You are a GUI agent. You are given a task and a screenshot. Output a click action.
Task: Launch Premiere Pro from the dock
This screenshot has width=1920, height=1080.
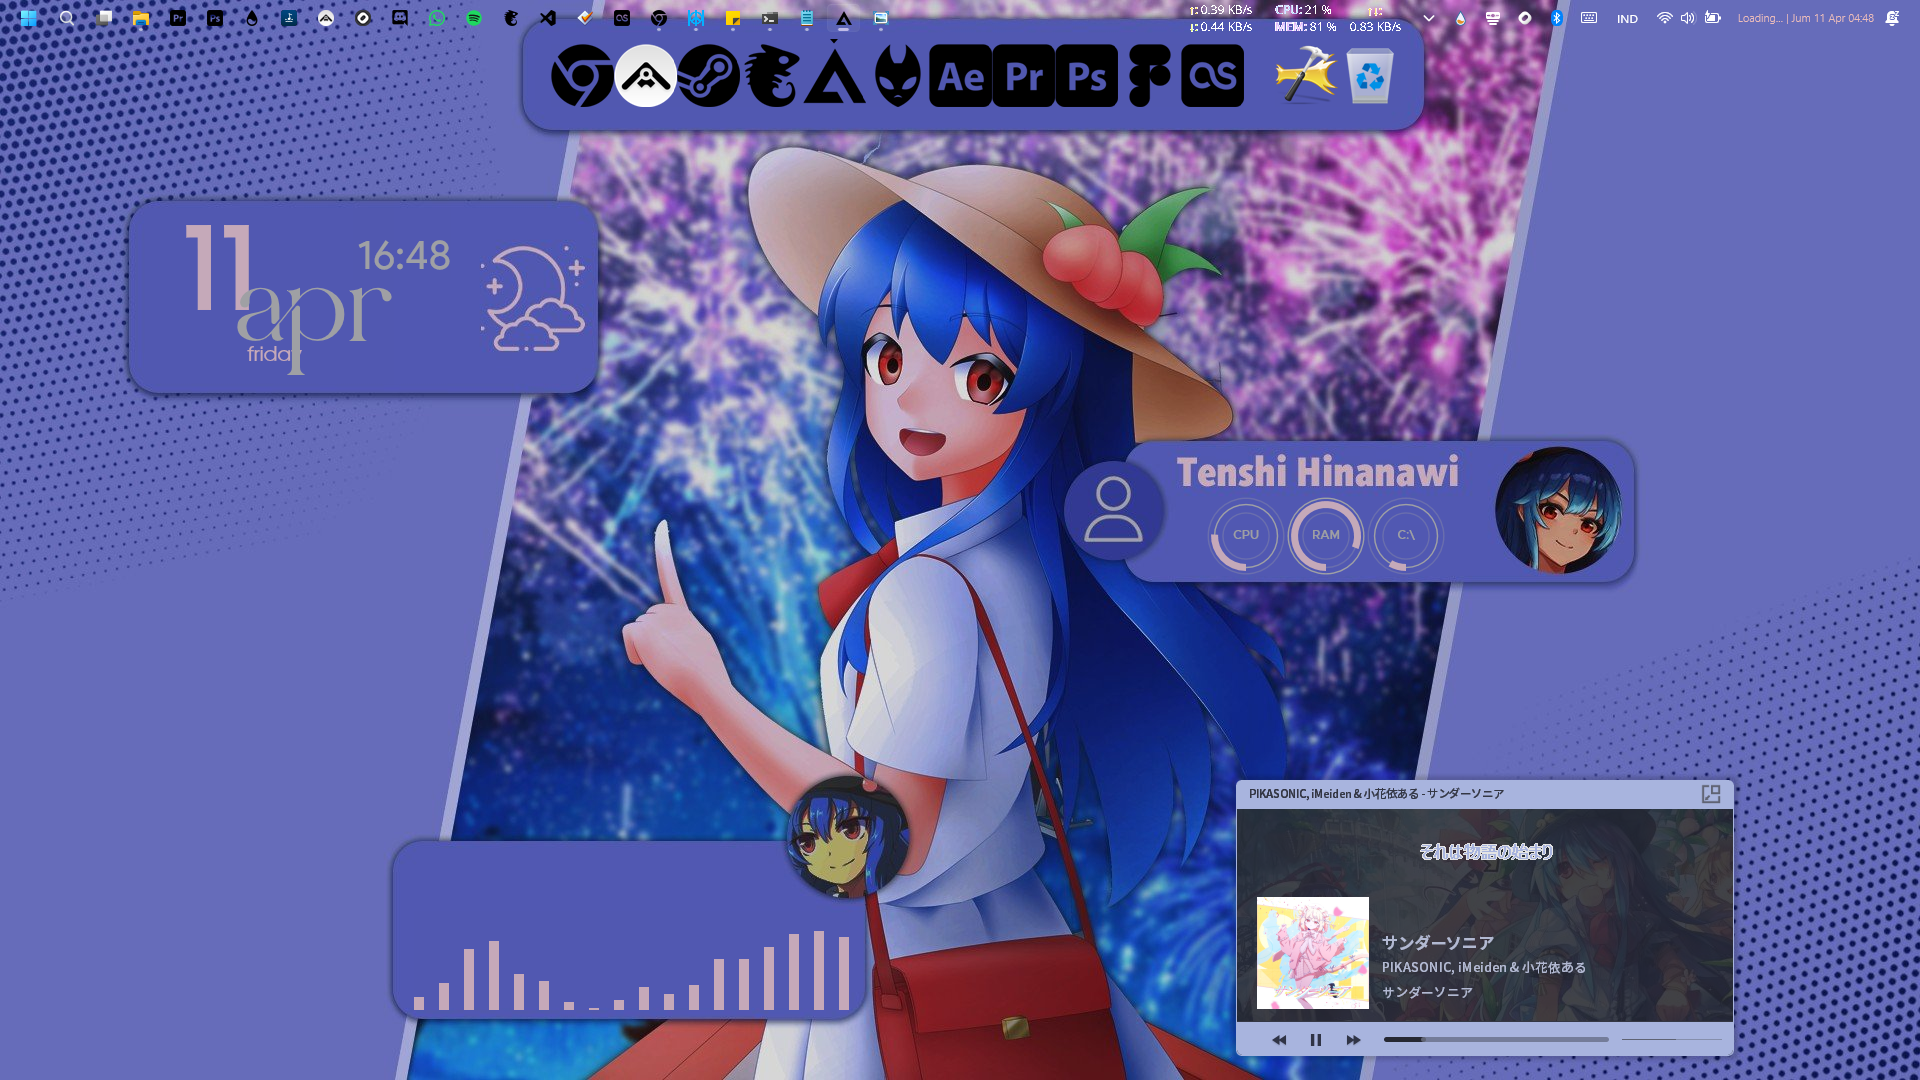pos(1024,76)
